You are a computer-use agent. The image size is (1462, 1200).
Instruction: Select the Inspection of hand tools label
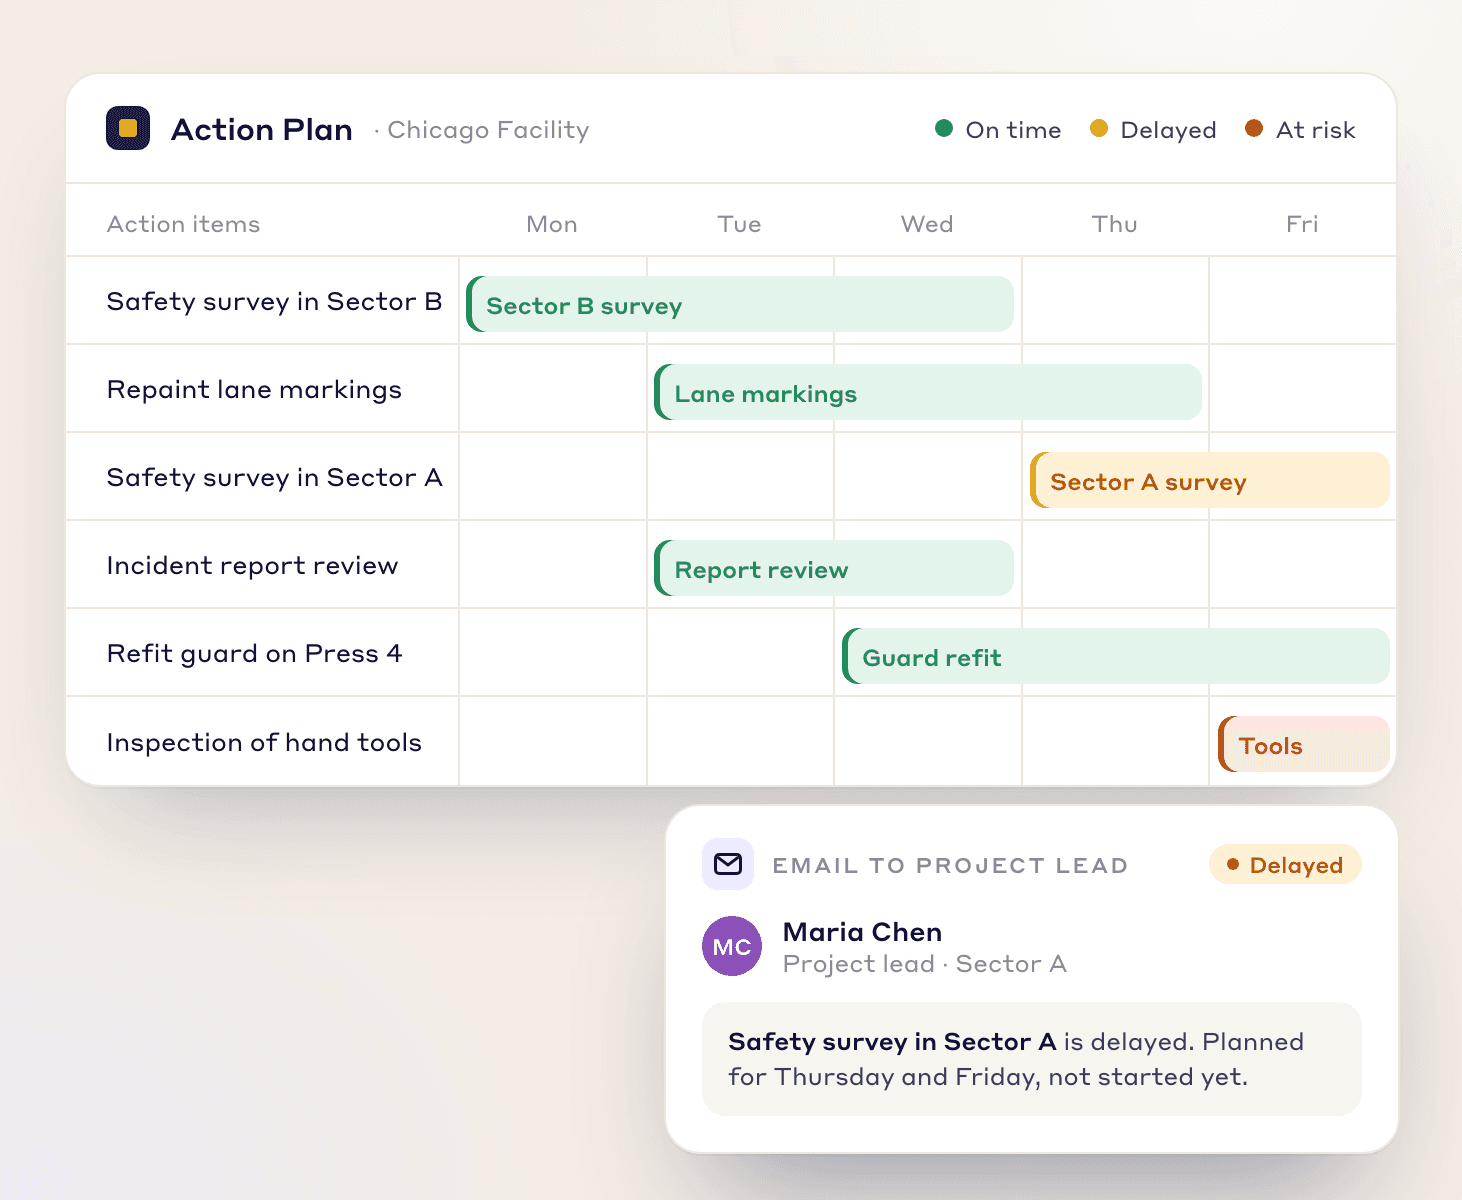tap(265, 742)
